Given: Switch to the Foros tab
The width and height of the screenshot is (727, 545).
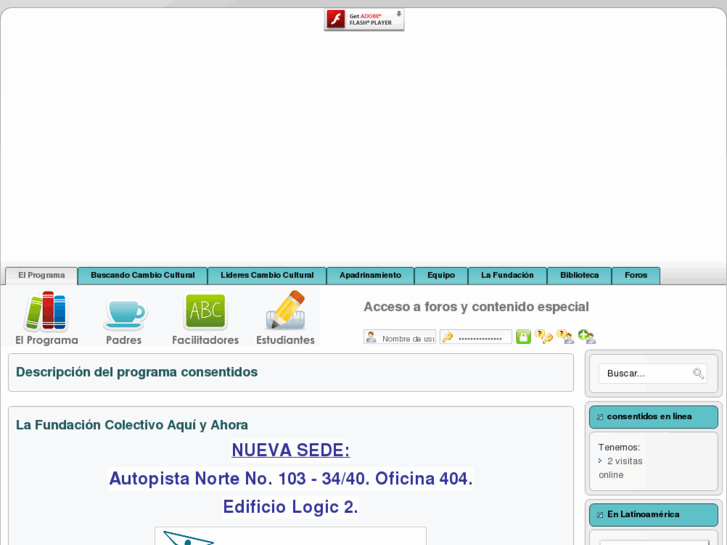Looking at the screenshot, I should [636, 276].
